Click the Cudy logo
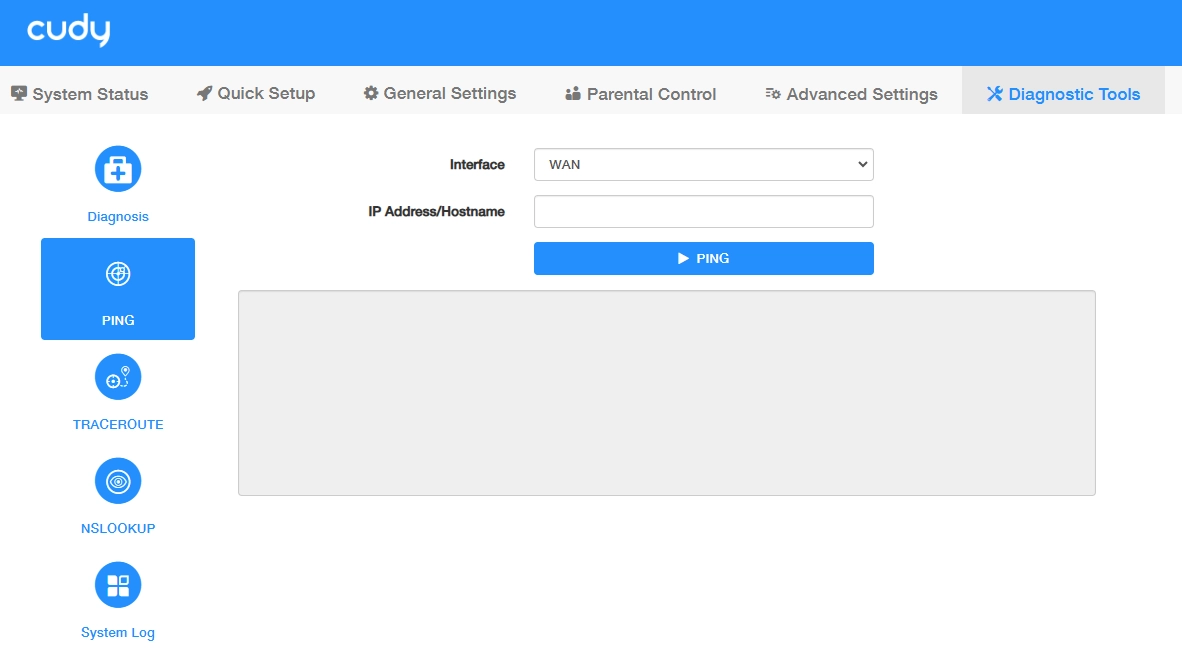The image size is (1182, 659). (x=69, y=30)
